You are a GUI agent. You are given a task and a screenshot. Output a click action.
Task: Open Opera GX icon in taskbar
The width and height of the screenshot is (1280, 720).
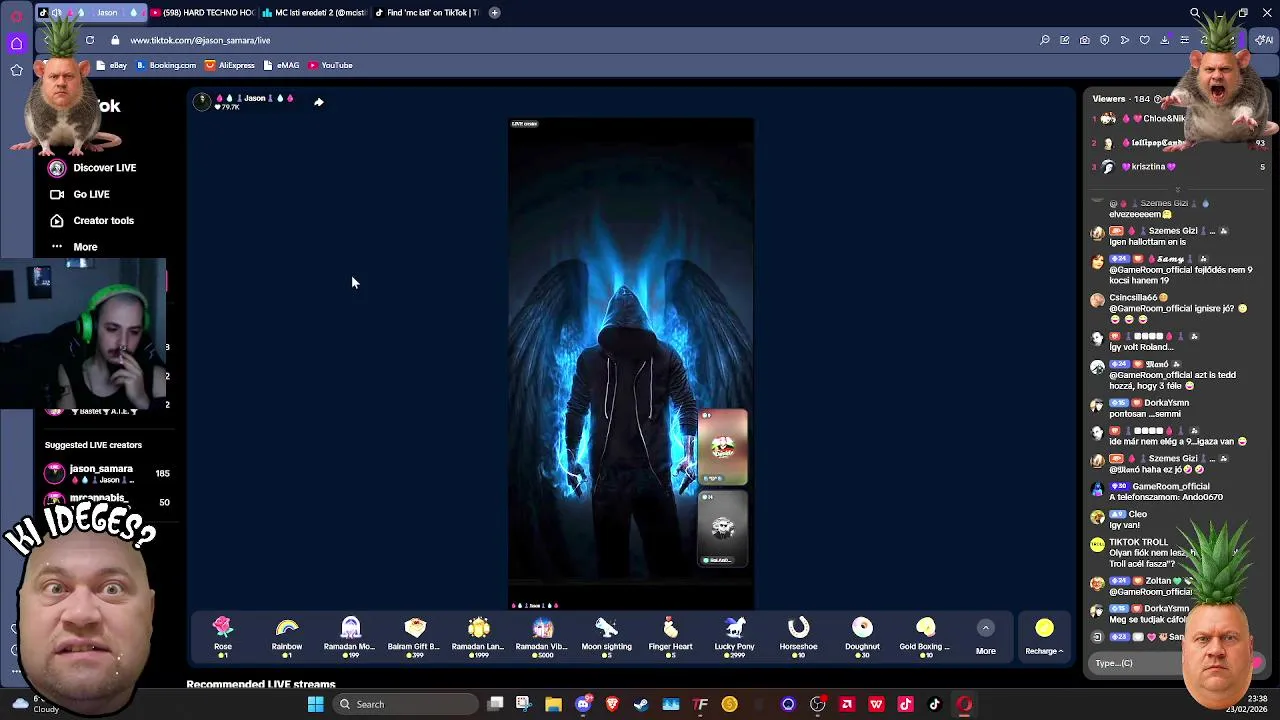tap(964, 704)
